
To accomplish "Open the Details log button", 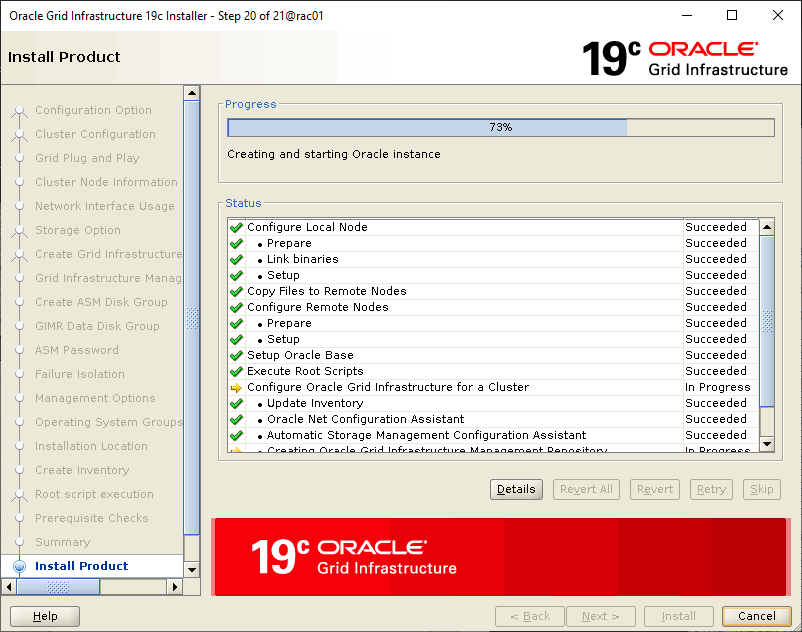I will point(516,490).
